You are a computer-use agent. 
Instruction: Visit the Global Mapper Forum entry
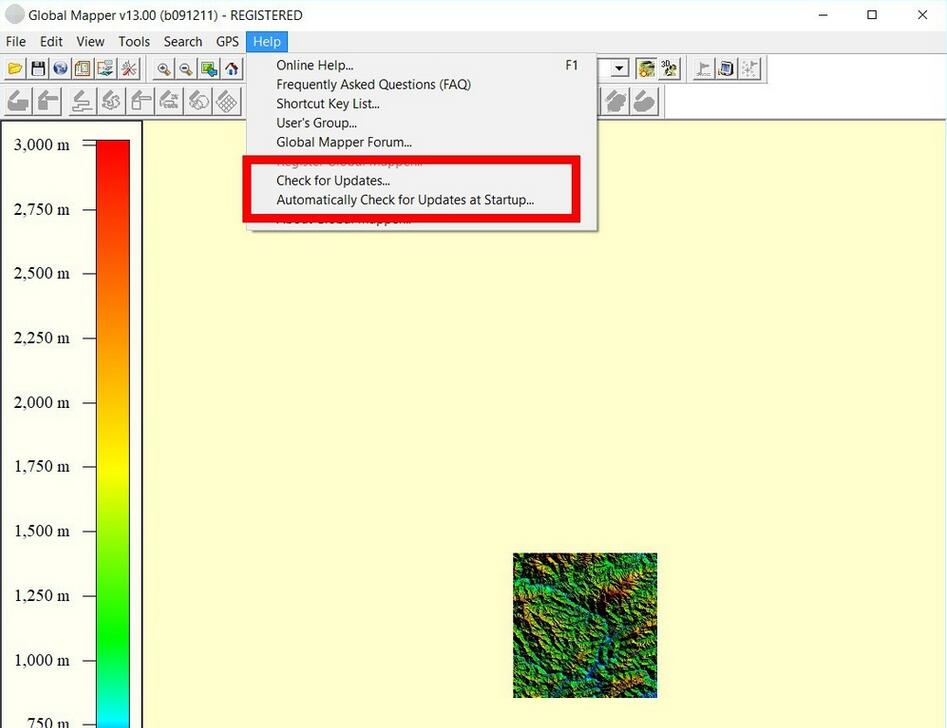pos(344,141)
